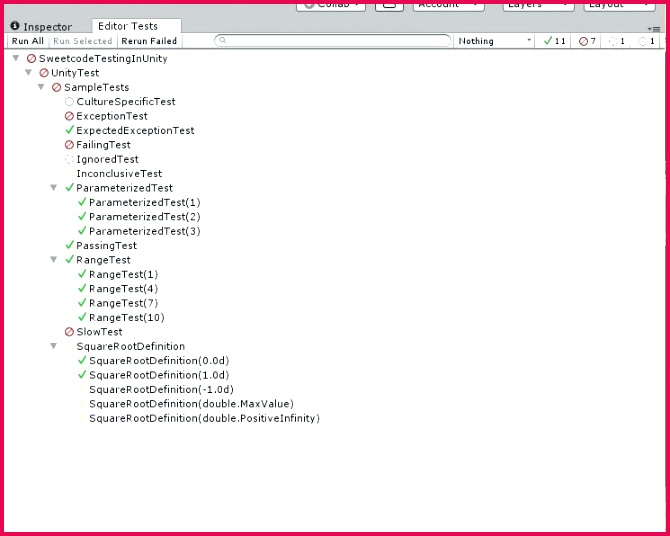670x536 pixels.
Task: Collapse the SampleTests tree node
Action: (41, 87)
